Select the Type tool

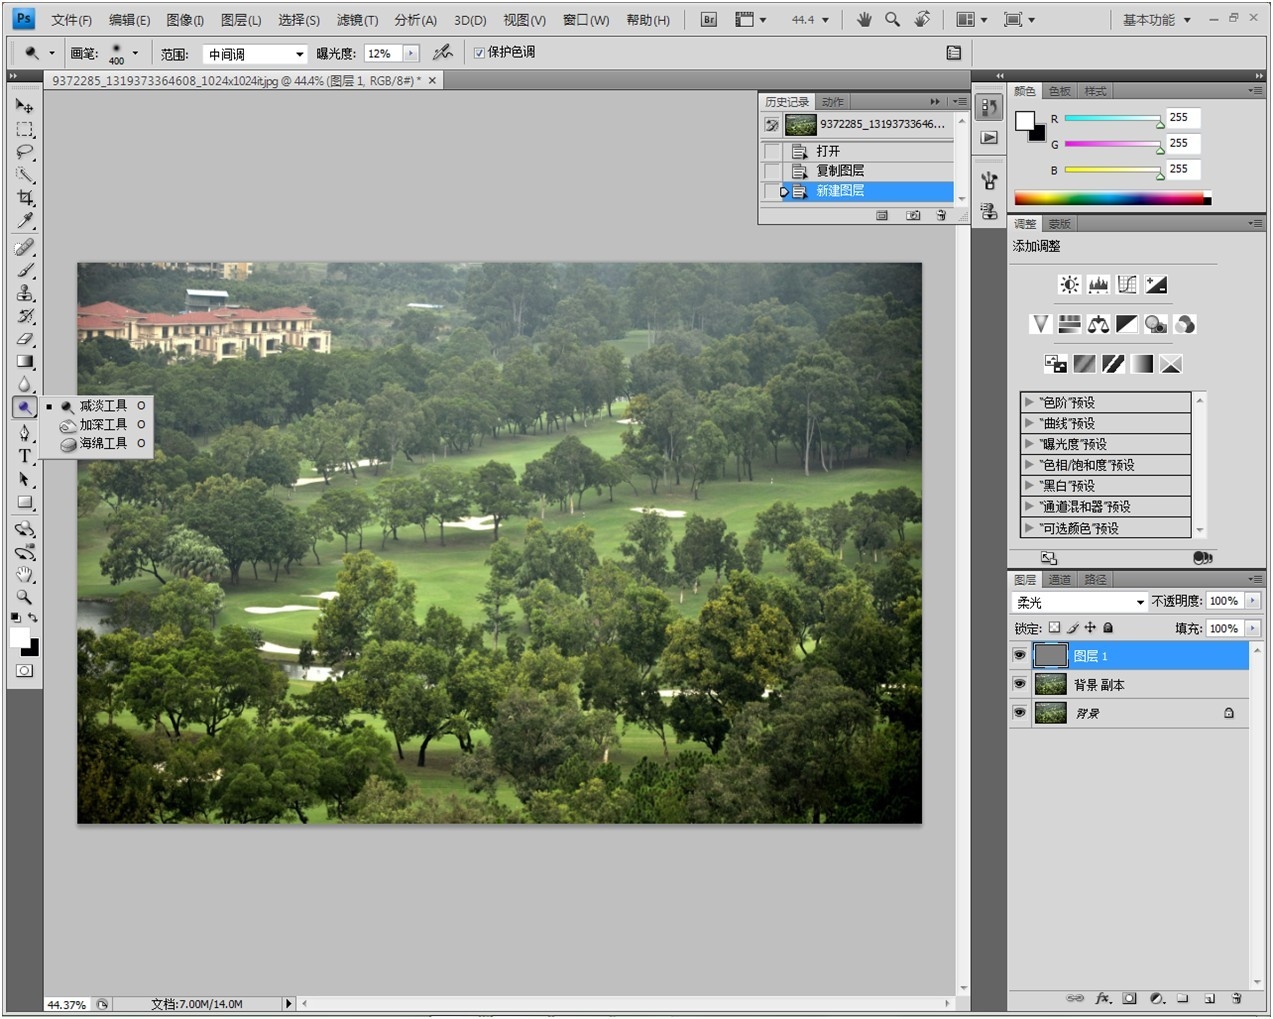25,456
